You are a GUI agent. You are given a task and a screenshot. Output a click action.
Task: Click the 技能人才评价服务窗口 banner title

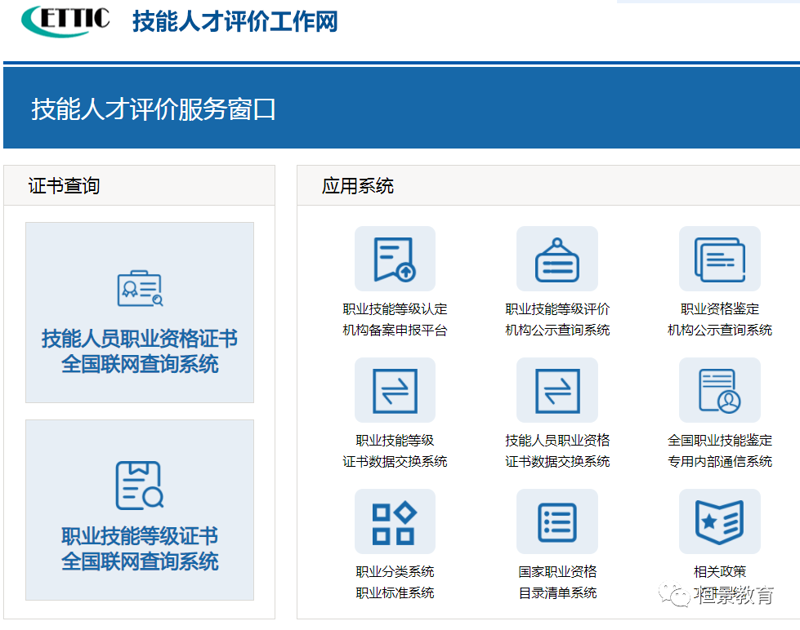click(x=154, y=109)
